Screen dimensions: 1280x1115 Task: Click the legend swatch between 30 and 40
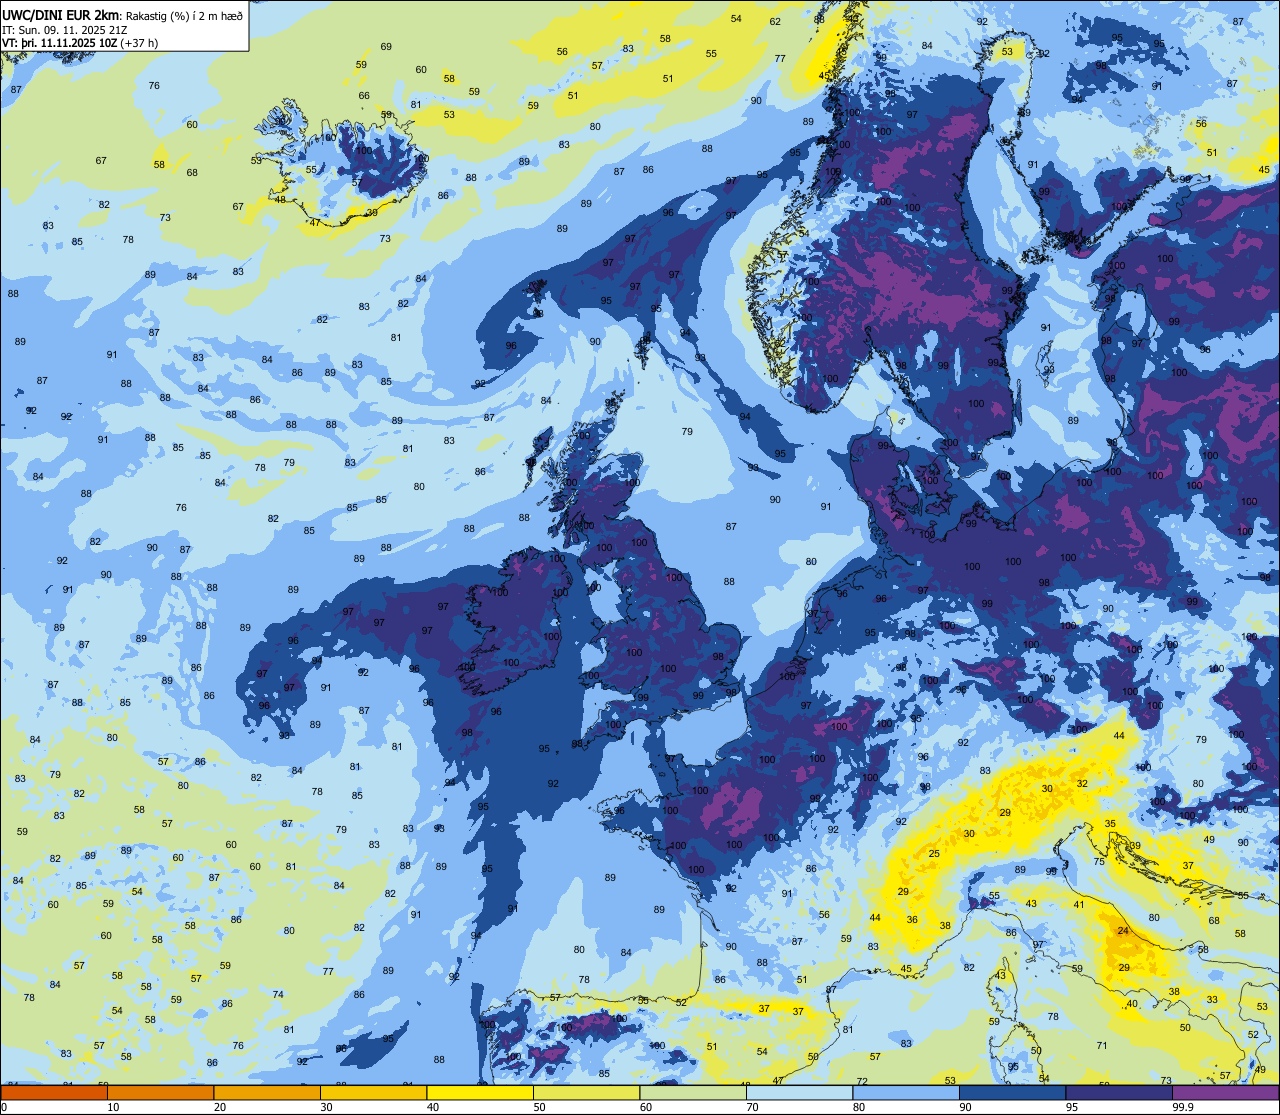pyautogui.click(x=373, y=1092)
